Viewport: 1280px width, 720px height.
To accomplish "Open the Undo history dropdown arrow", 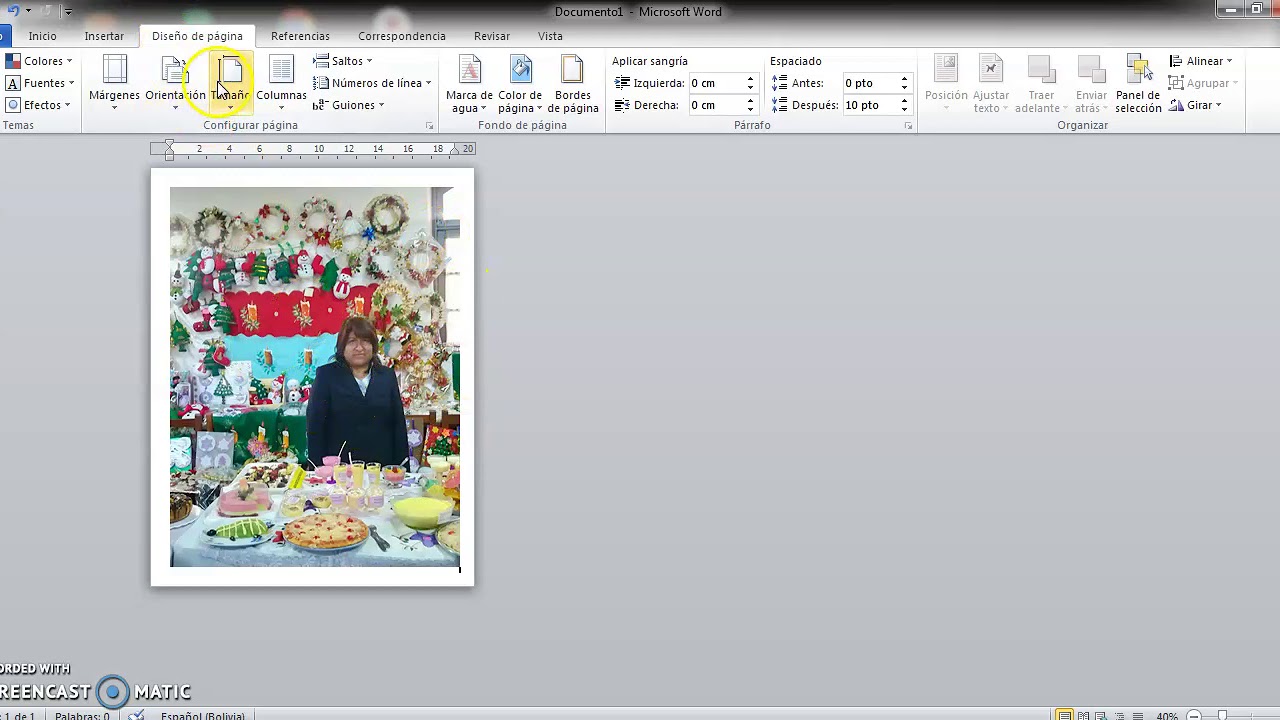I will click(29, 11).
